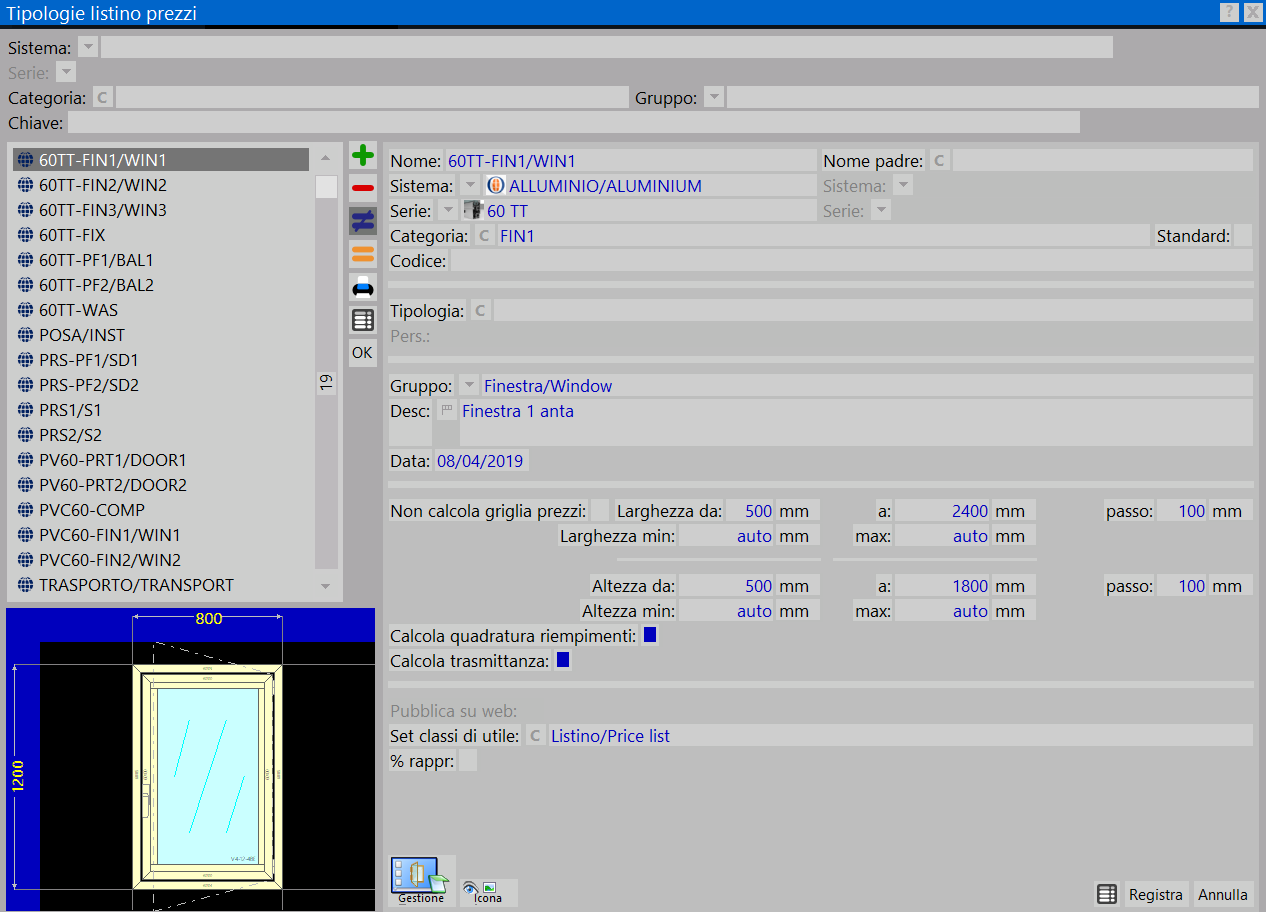This screenshot has height=912, width=1266.
Task: Click globe icon beside PVC60-FIN1/WIN1
Action: coord(26,535)
